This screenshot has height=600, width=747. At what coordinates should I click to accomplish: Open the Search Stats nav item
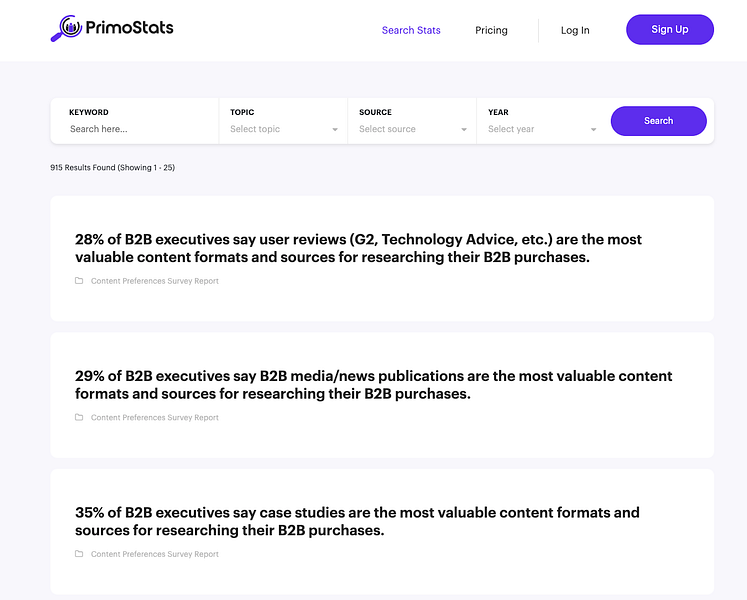tap(411, 30)
